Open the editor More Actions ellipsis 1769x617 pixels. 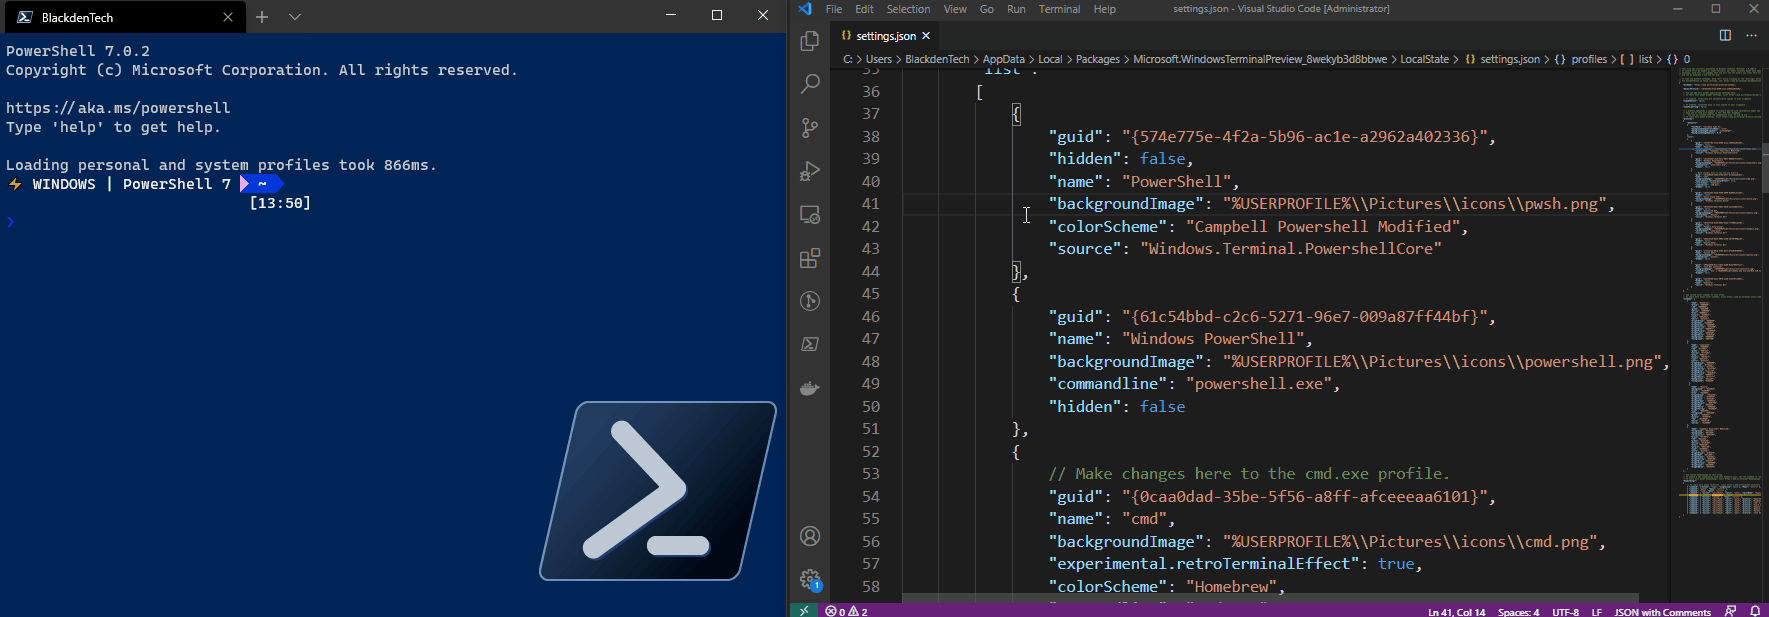coord(1751,35)
